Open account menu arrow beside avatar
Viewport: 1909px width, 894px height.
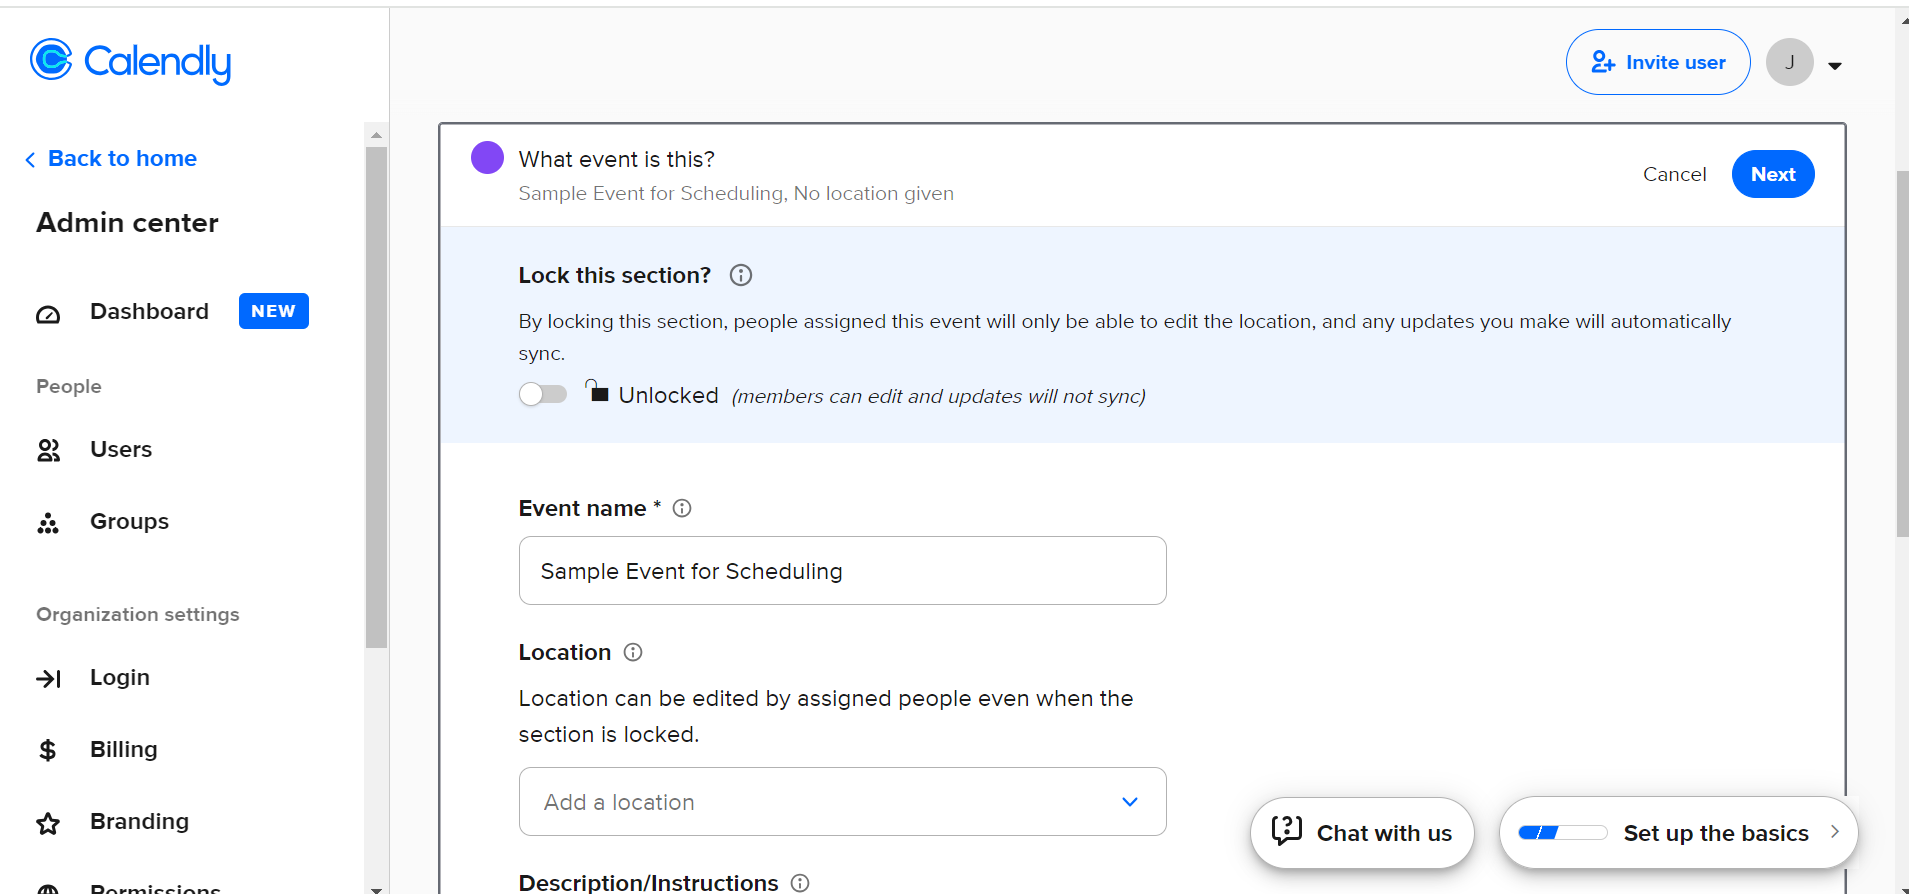tap(1835, 66)
